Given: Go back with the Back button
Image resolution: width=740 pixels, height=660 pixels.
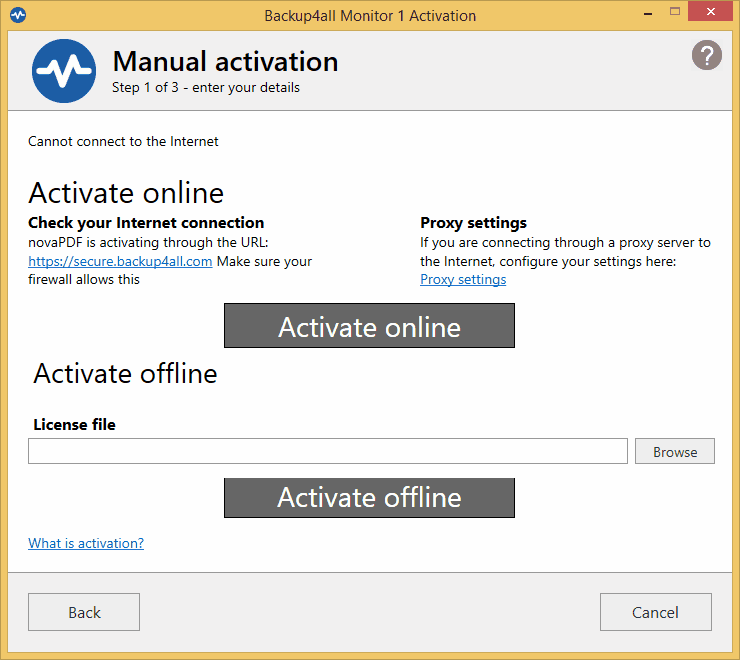Looking at the screenshot, I should pyautogui.click(x=84, y=612).
